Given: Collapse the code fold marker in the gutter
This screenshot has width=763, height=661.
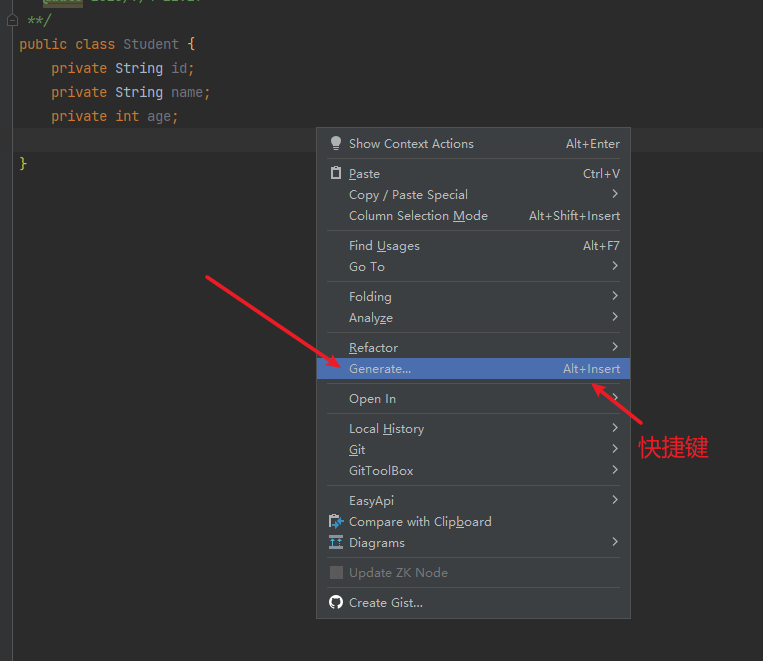Looking at the screenshot, I should coord(12,20).
